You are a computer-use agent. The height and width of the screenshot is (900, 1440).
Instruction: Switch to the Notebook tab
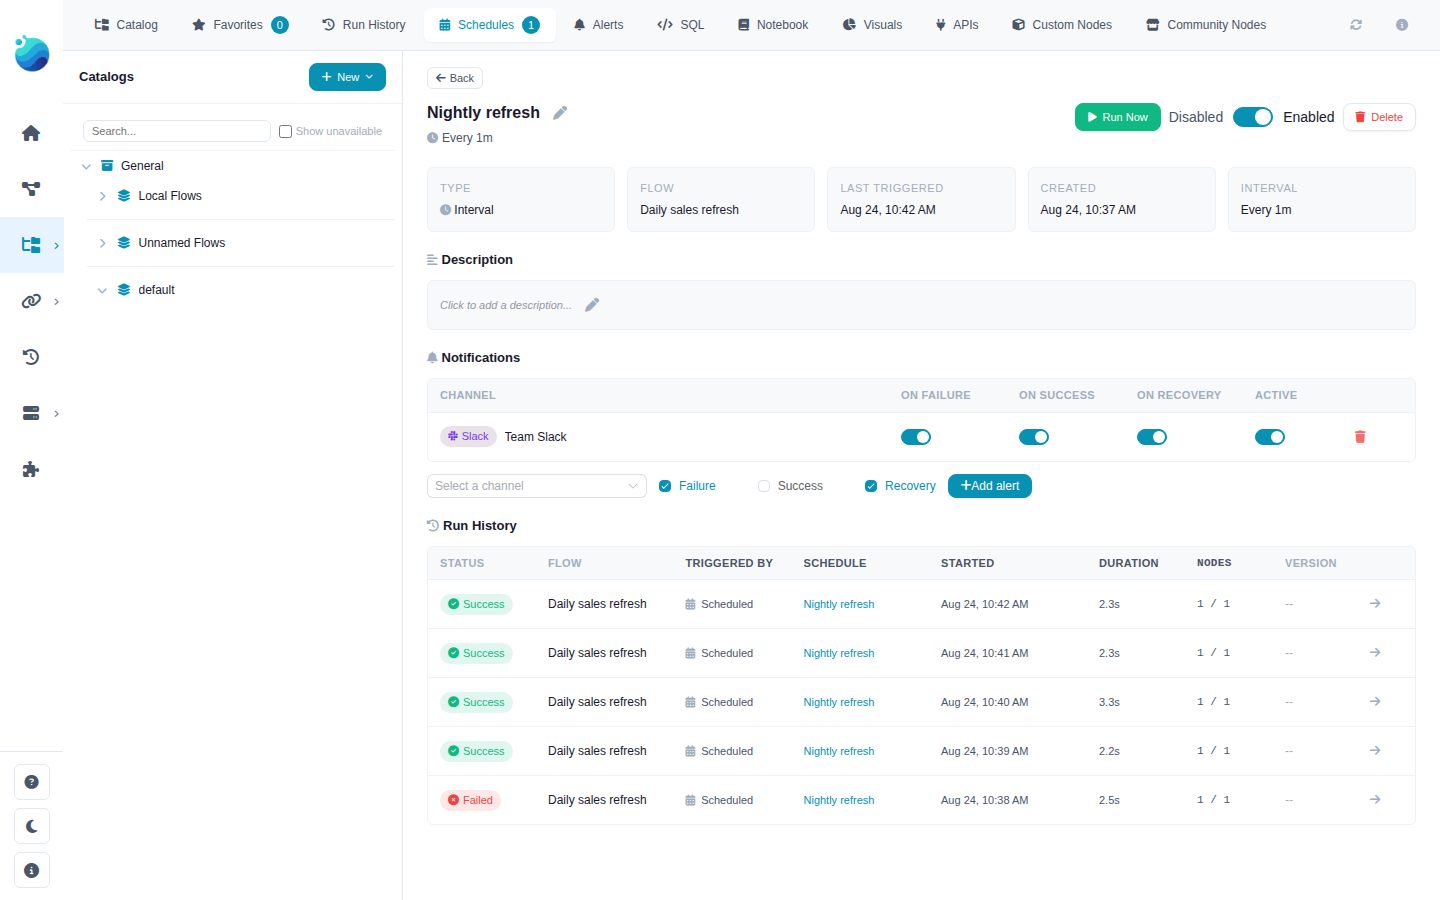(x=773, y=25)
